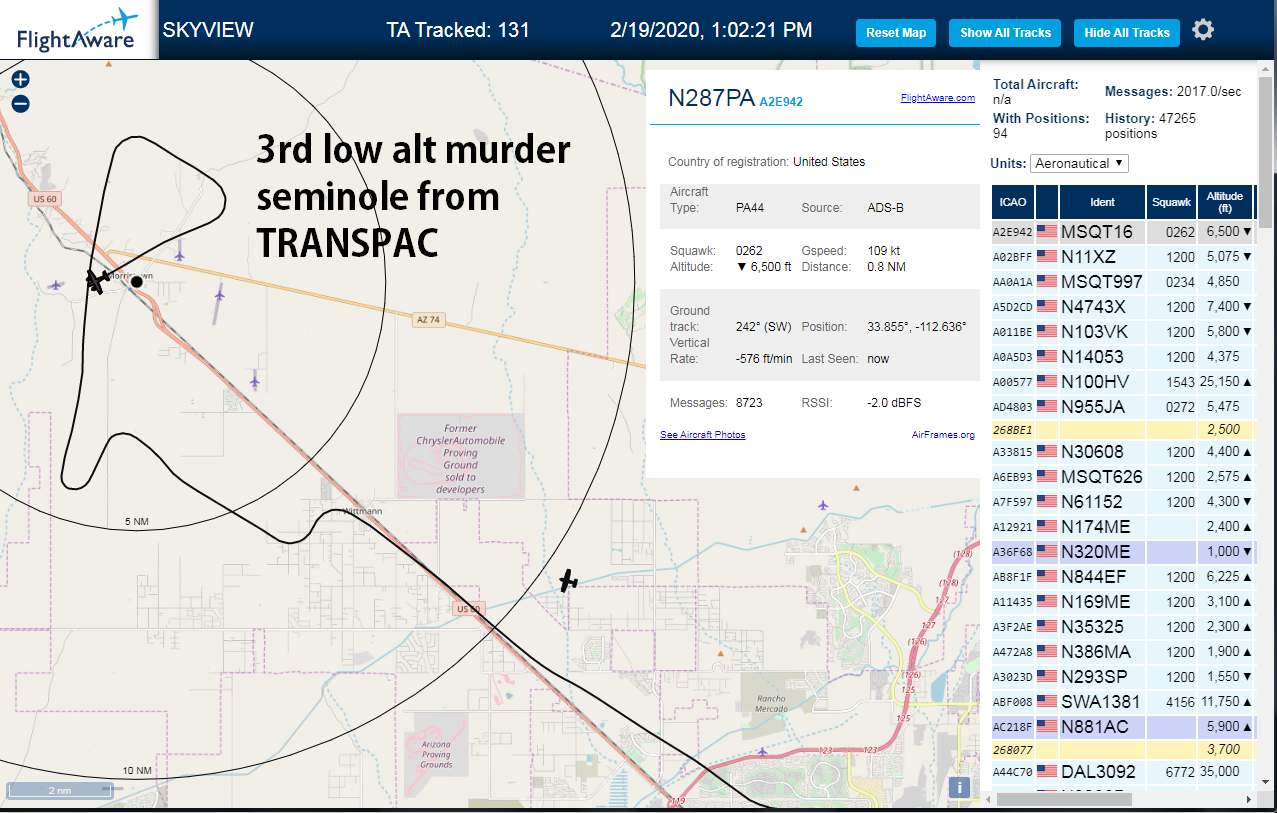
Task: Select N174ME aircraft row
Action: point(1122,527)
